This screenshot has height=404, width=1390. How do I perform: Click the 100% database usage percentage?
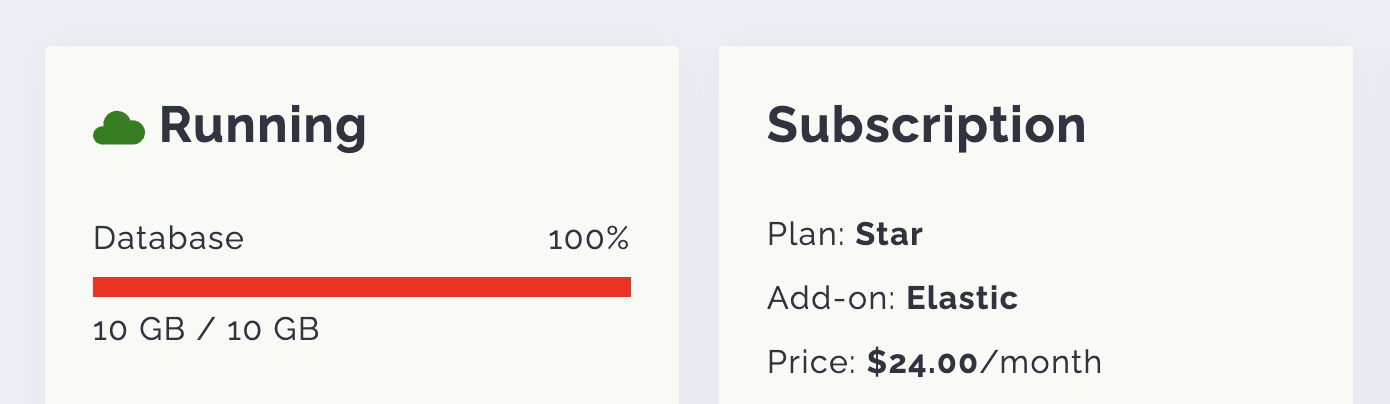point(588,240)
